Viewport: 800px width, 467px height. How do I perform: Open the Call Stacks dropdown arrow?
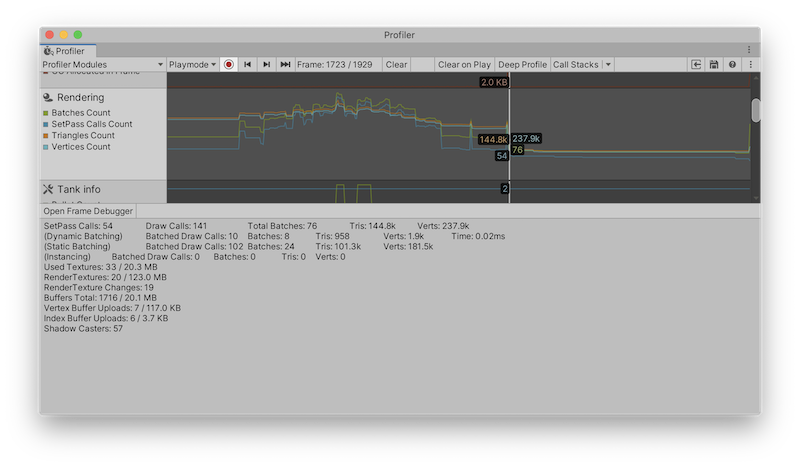[x=608, y=64]
